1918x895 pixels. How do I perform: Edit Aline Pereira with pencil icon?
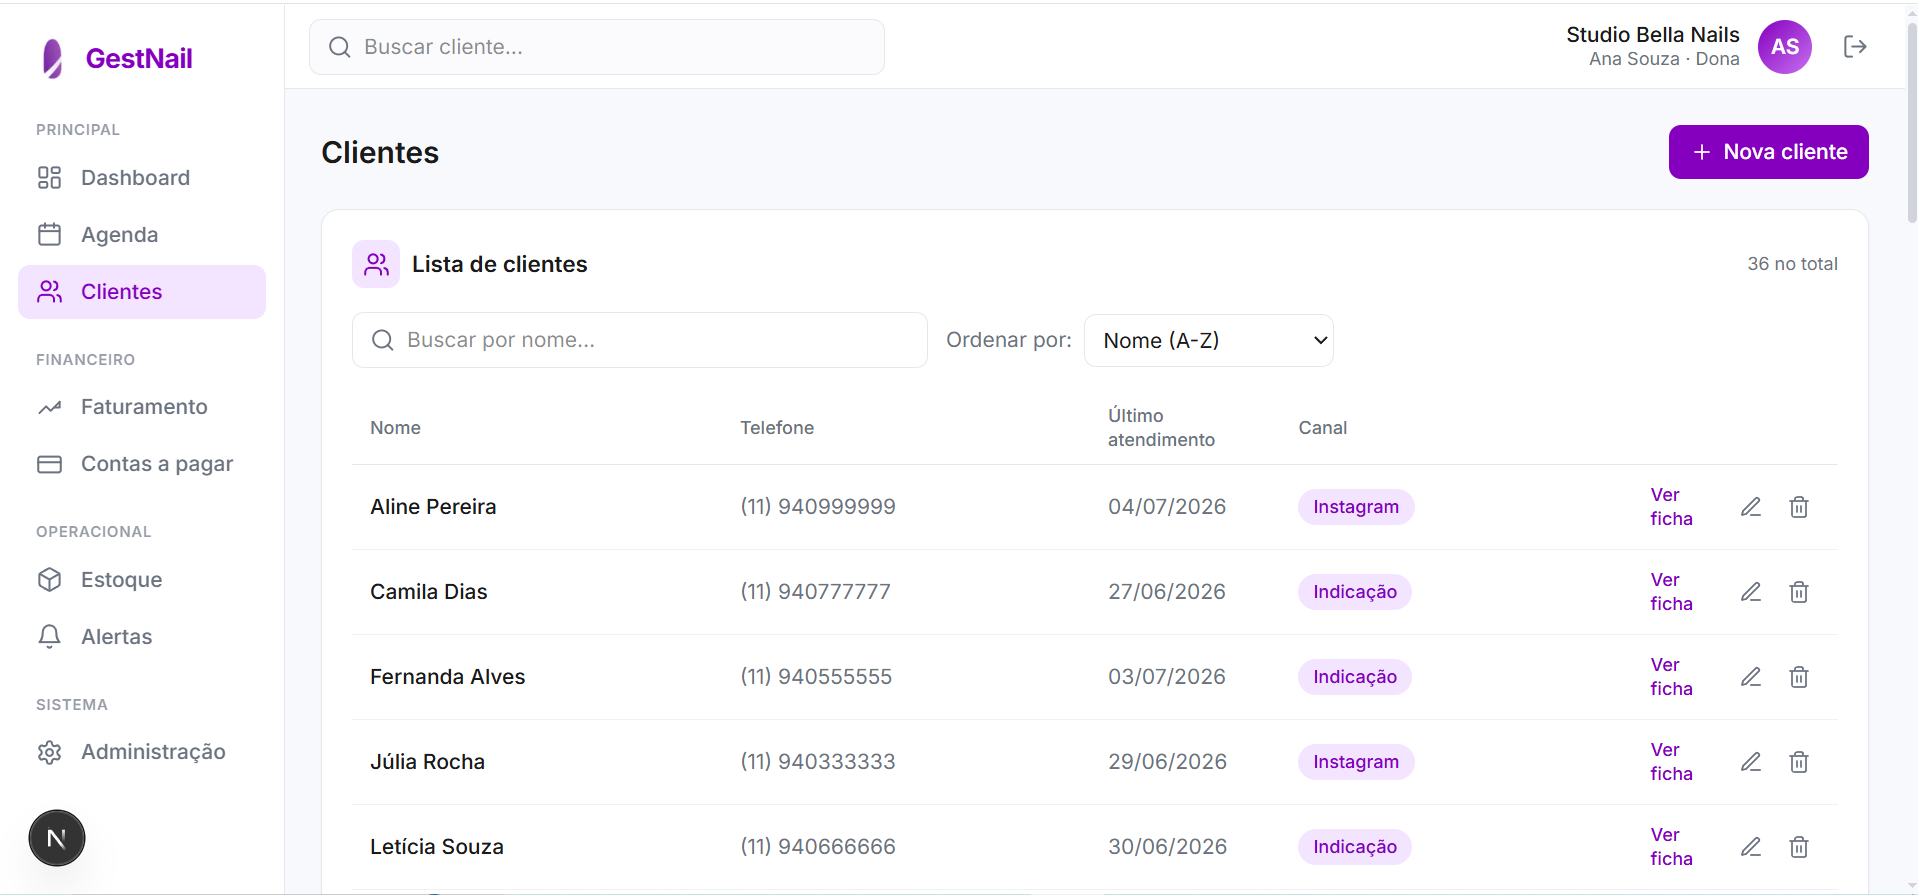[x=1751, y=507]
